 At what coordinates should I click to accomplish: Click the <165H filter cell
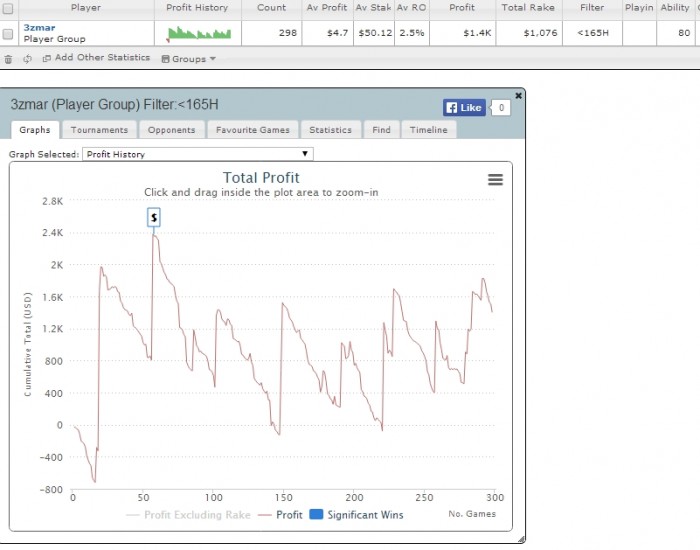592,33
